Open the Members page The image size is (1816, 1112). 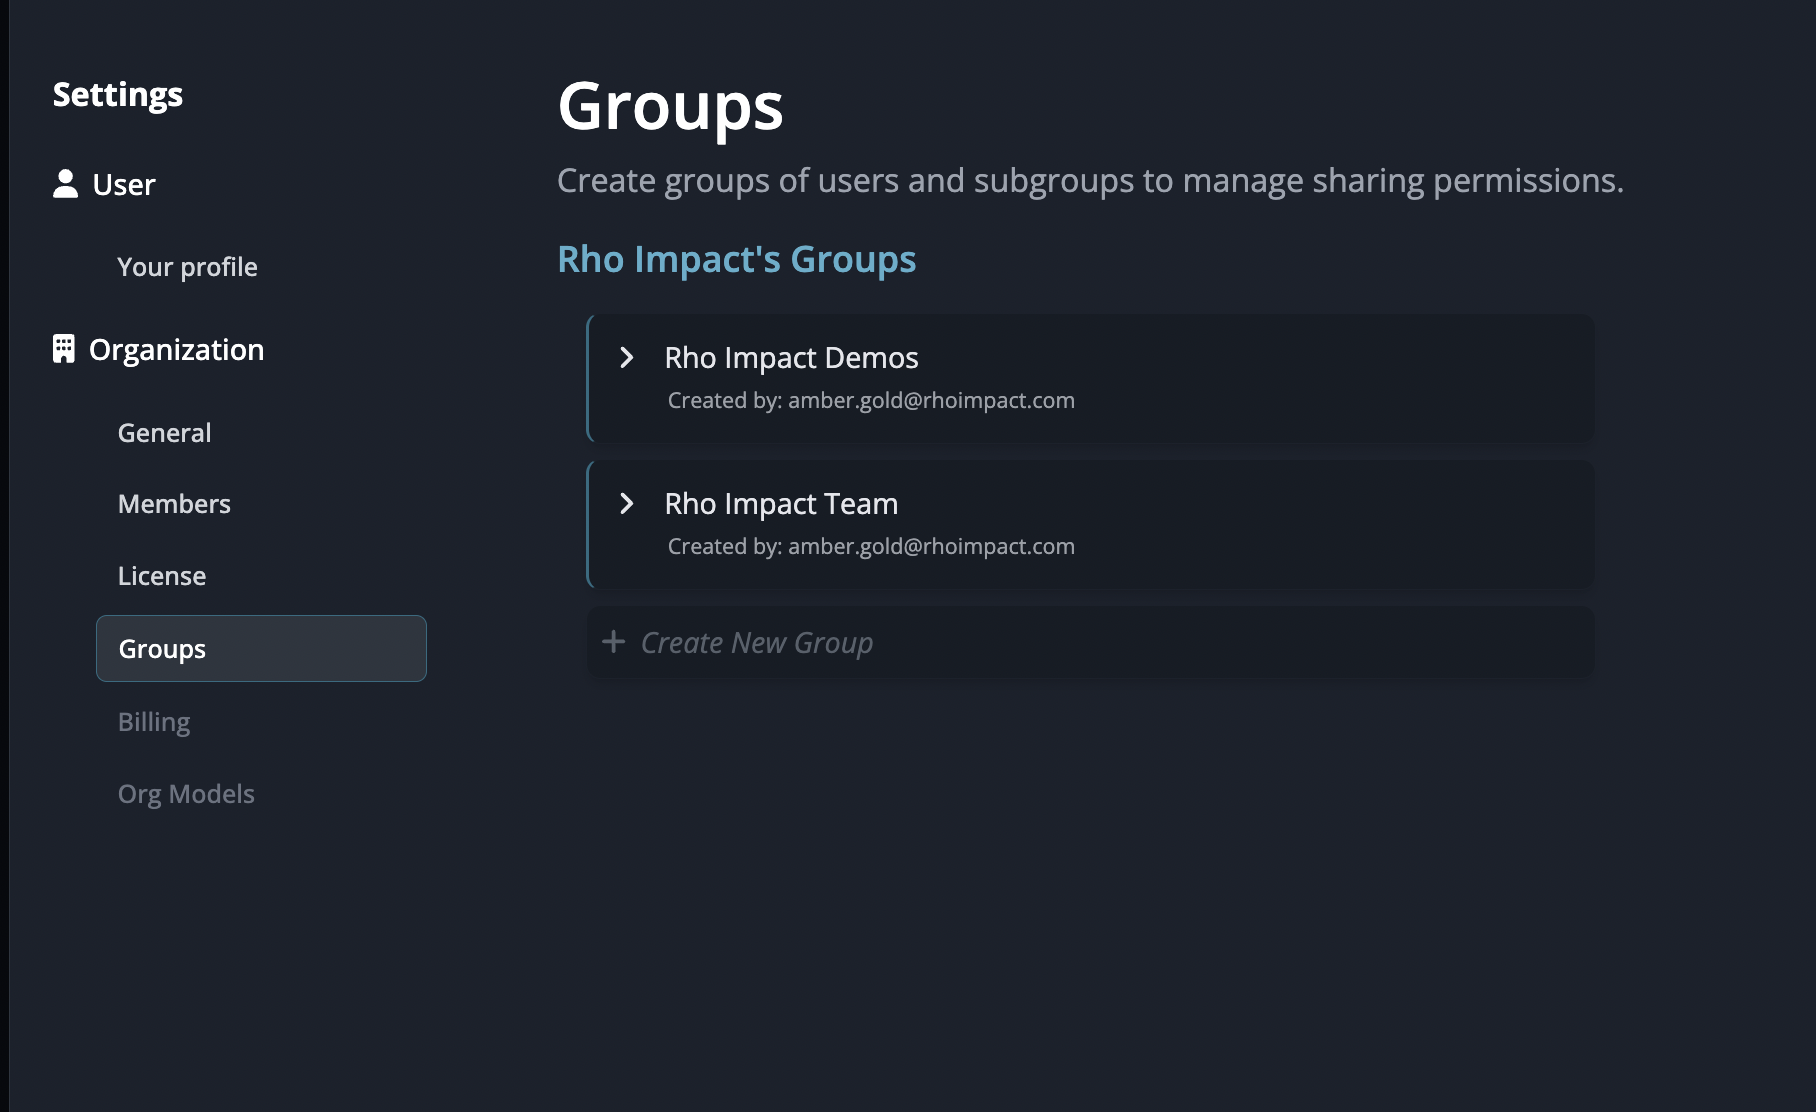[x=174, y=504]
